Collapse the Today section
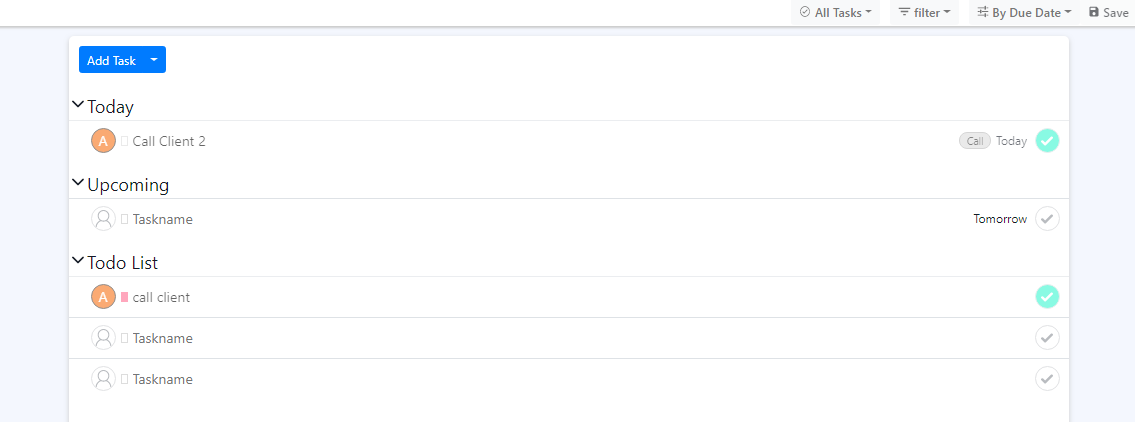Viewport: 1135px width, 422px height. [x=78, y=105]
